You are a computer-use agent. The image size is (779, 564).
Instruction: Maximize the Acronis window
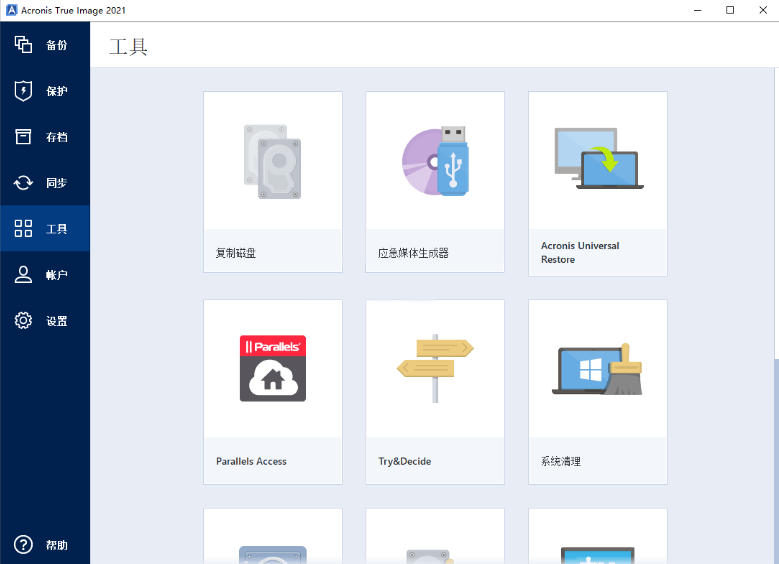click(730, 10)
